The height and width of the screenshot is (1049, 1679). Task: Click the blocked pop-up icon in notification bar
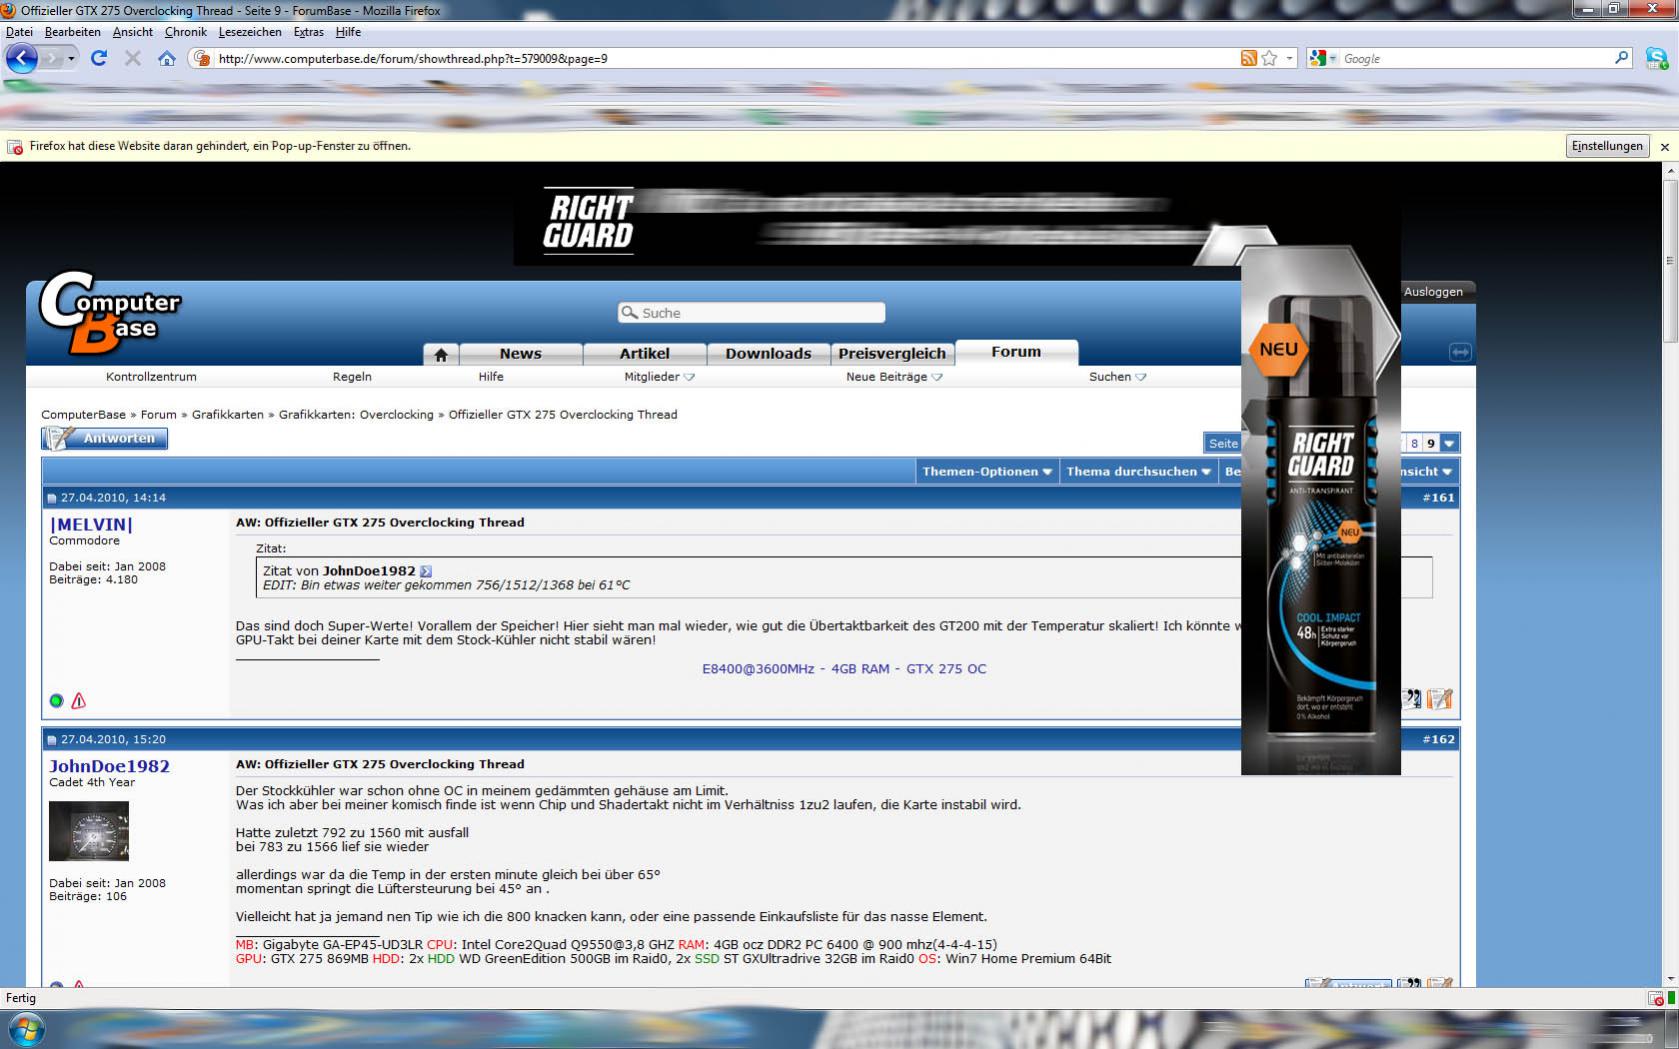[x=15, y=147]
